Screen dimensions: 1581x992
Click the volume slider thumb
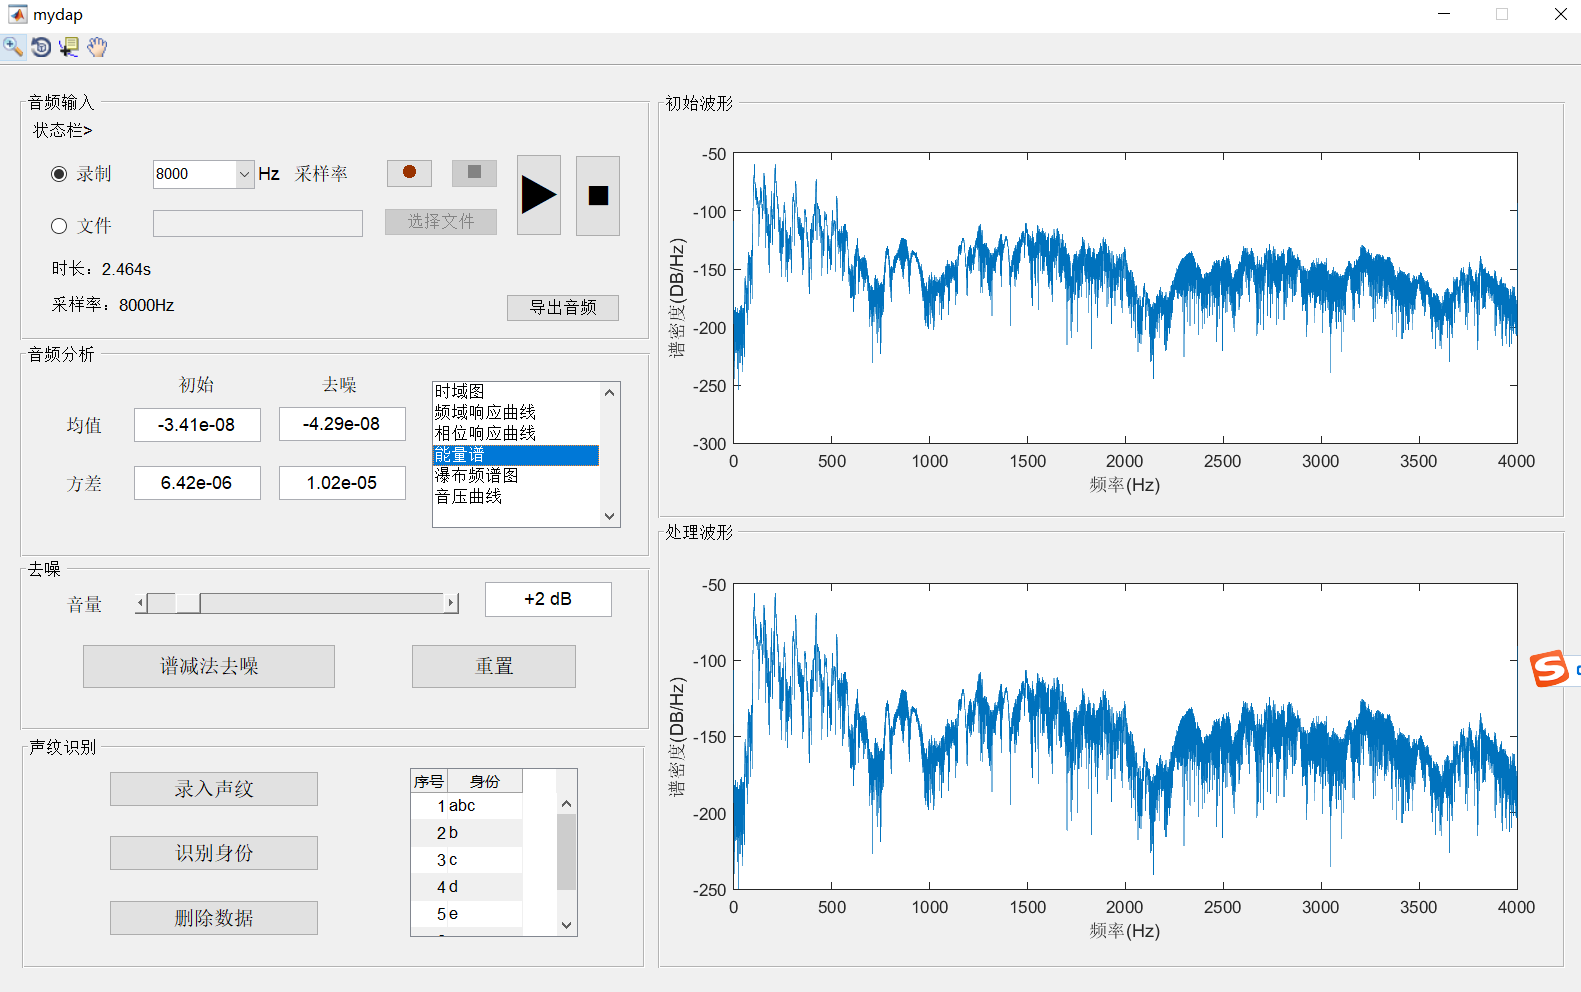click(187, 603)
